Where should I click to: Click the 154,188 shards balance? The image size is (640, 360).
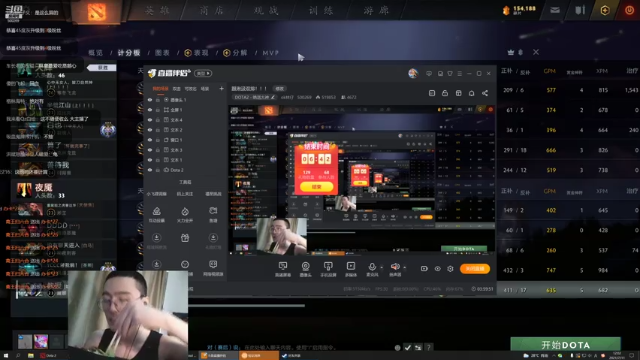519,10
